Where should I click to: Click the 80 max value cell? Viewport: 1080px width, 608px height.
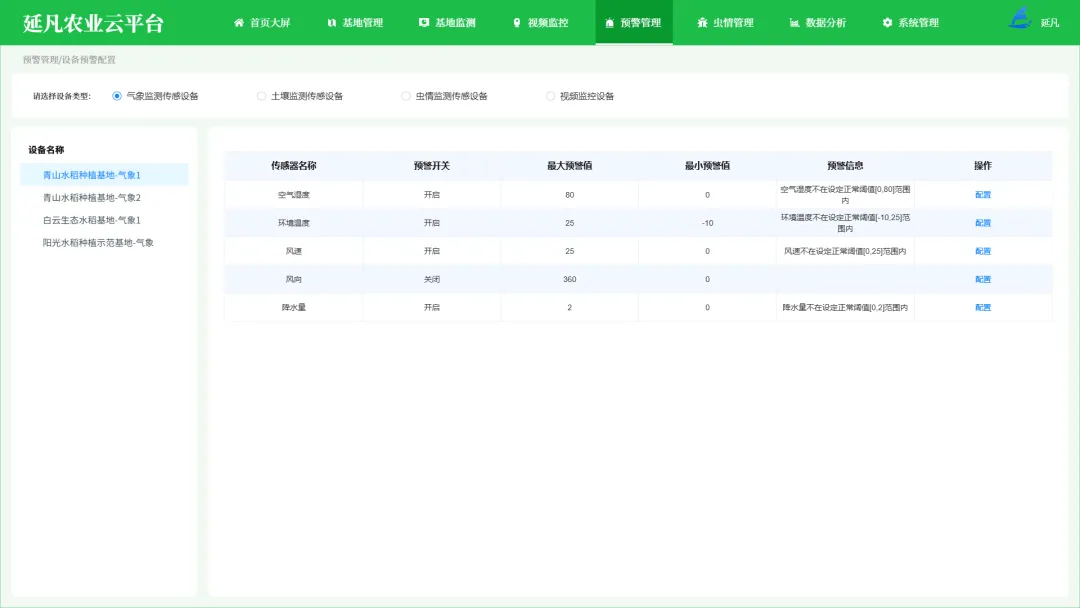coord(570,195)
